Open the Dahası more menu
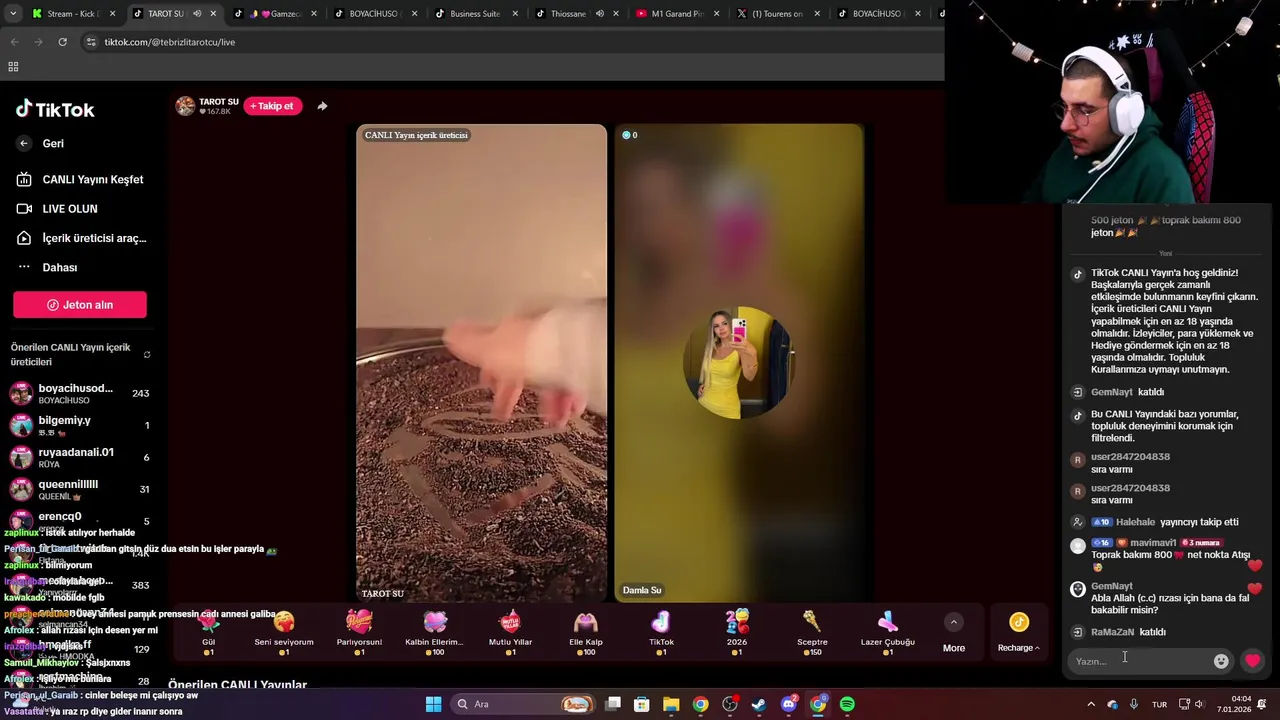Screen dimensions: 1280x720 [x=47, y=267]
